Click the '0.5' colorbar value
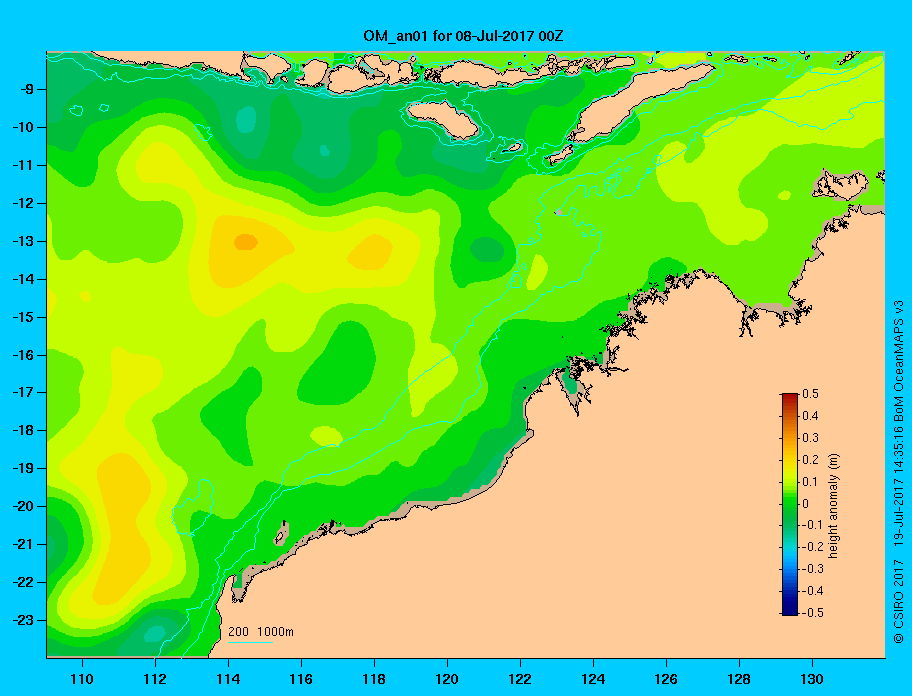 [810, 394]
